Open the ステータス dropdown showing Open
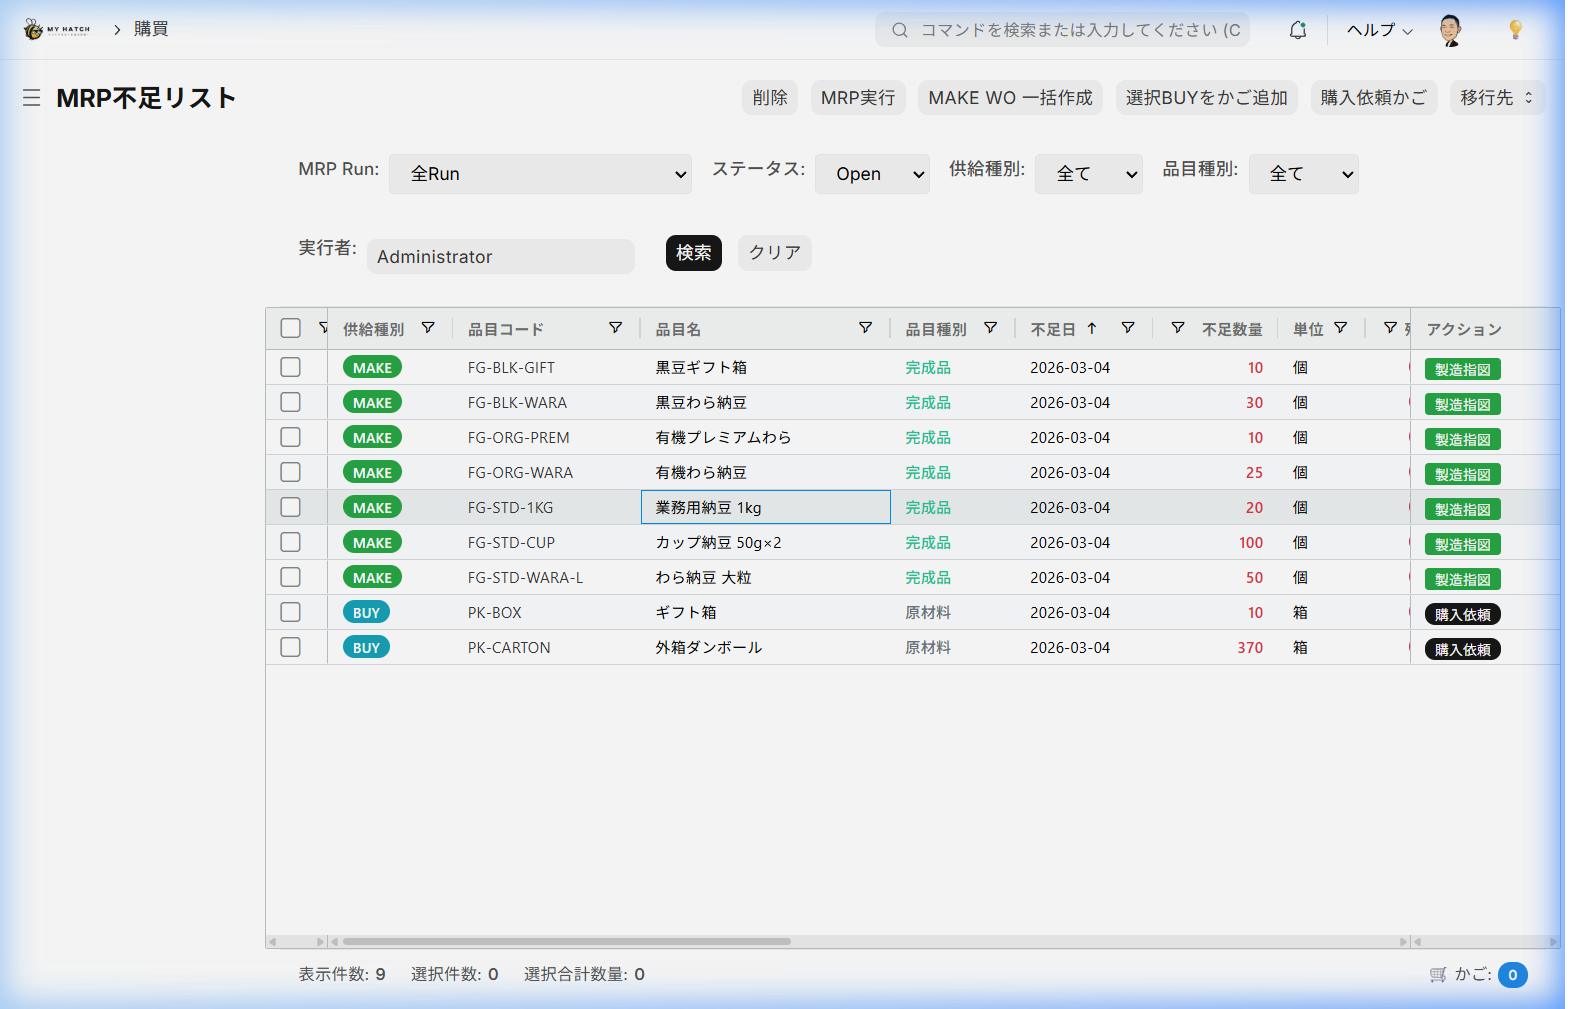The image size is (1584, 1009). pyautogui.click(x=872, y=174)
